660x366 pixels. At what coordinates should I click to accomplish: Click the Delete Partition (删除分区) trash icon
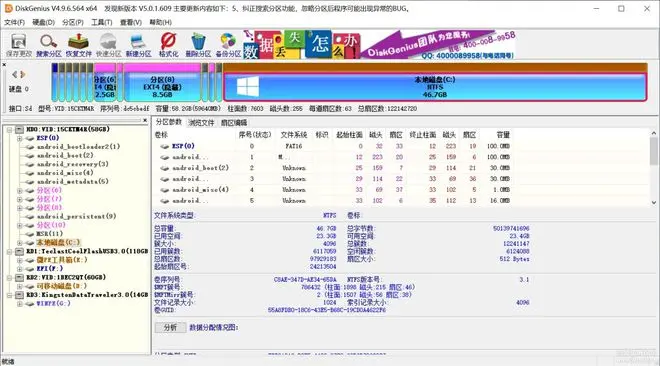198,45
